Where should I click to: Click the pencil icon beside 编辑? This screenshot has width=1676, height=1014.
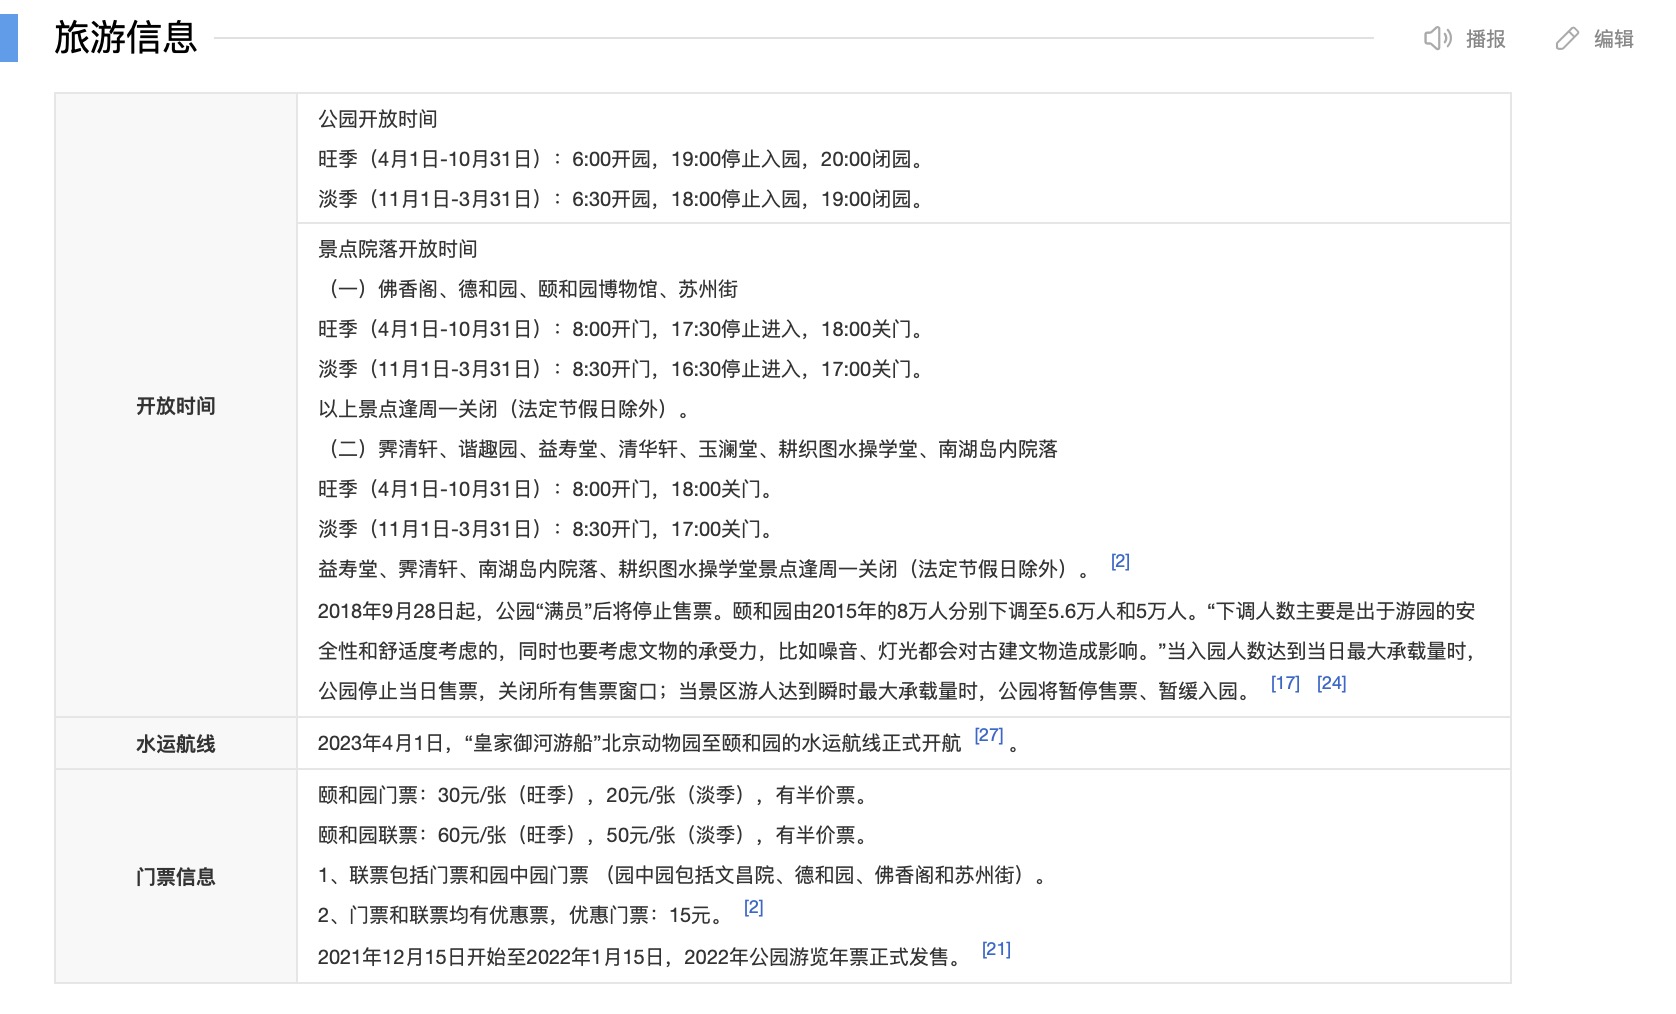pos(1567,38)
